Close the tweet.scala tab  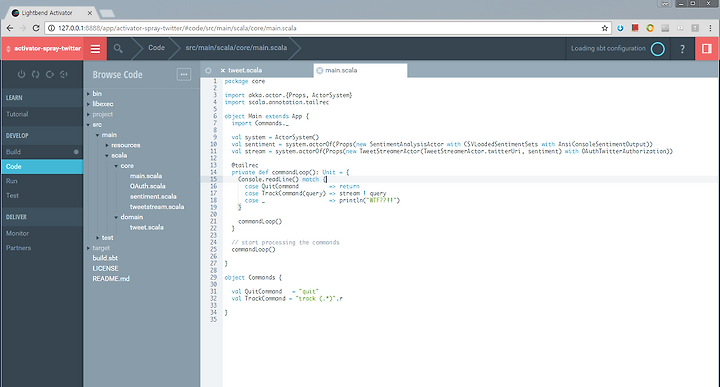223,71
